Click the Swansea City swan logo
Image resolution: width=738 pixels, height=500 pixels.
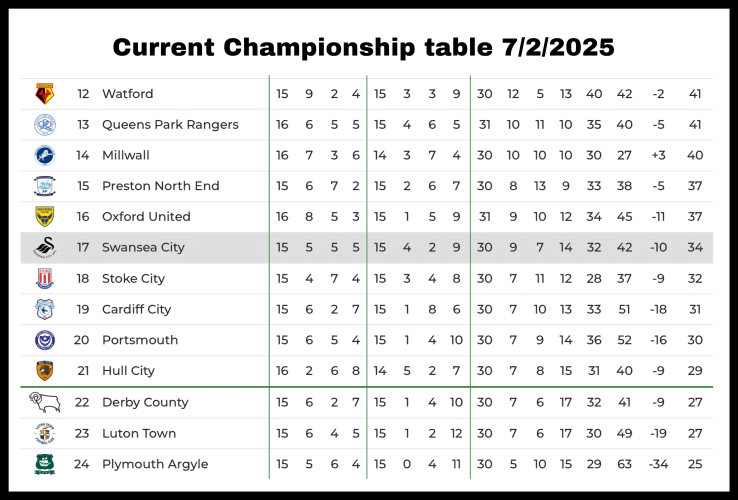[44, 248]
